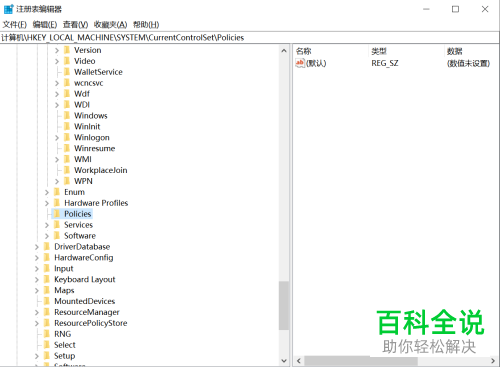Viewport: 500px width, 367px height.
Task: Select the Policies key
Action: 78,214
